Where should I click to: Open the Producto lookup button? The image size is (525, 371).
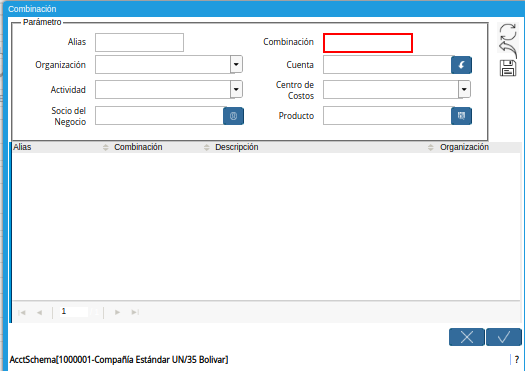coord(461,116)
